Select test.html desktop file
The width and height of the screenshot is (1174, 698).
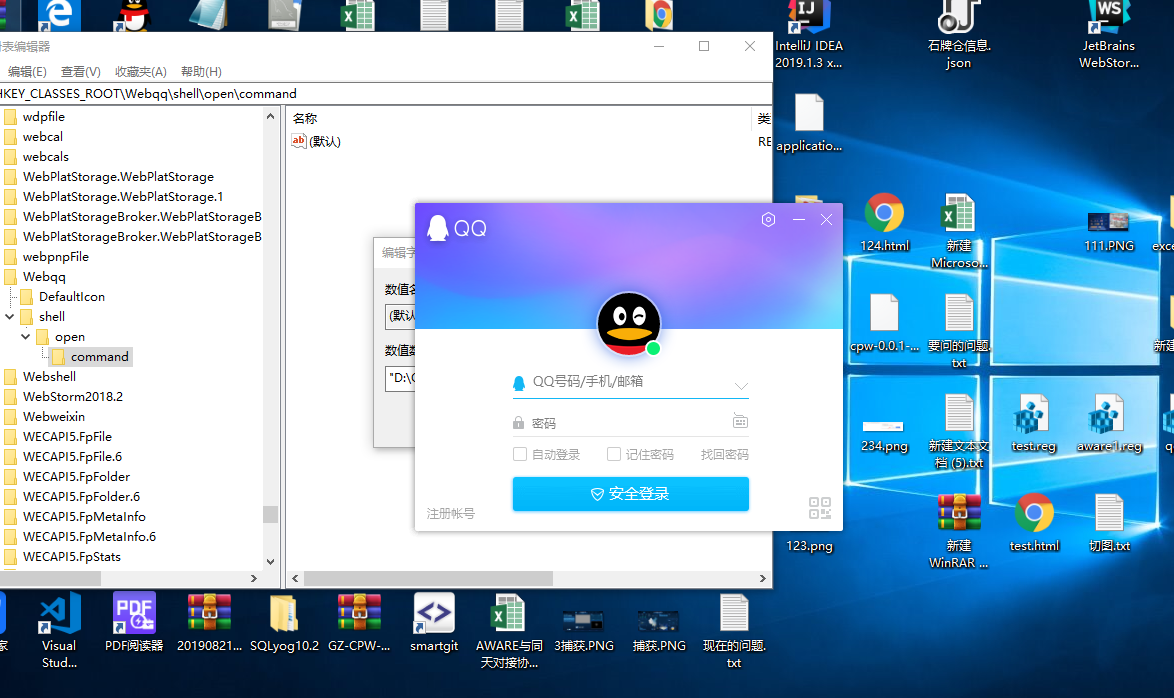coord(1034,523)
